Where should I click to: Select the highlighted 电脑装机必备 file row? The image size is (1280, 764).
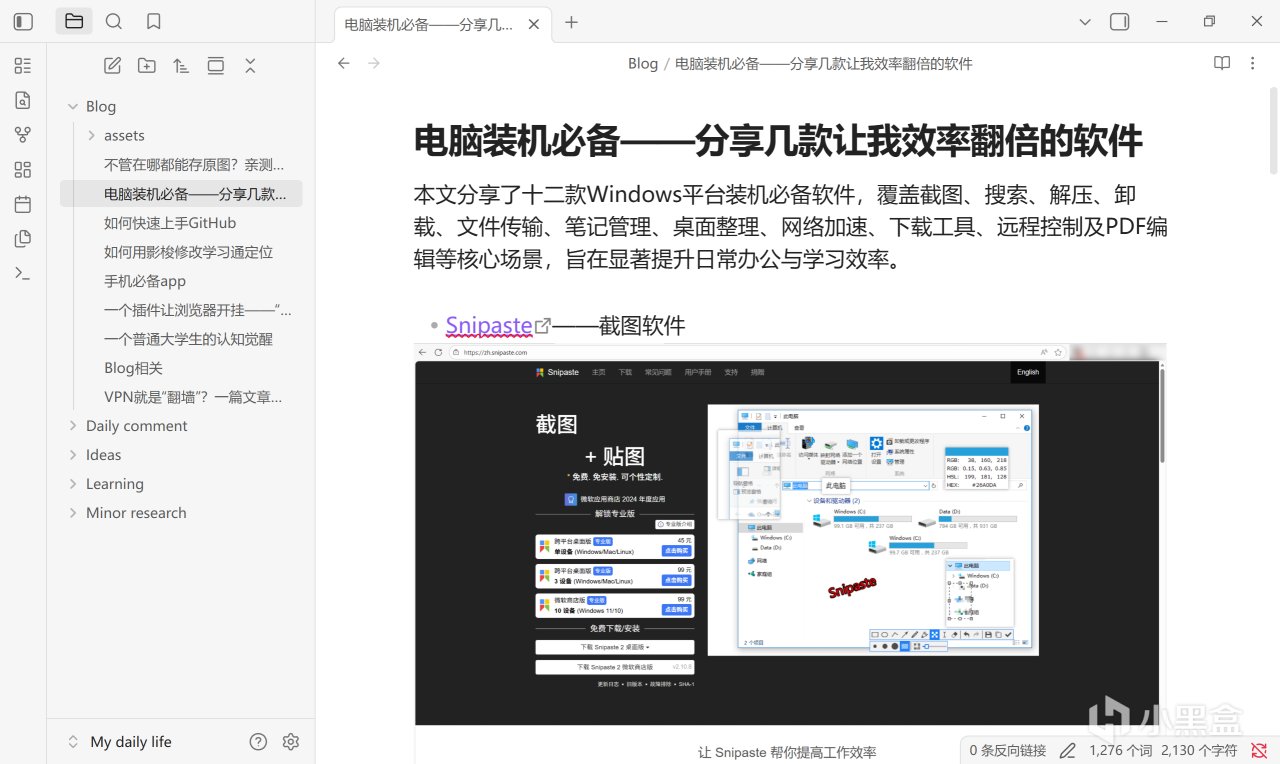[181, 194]
